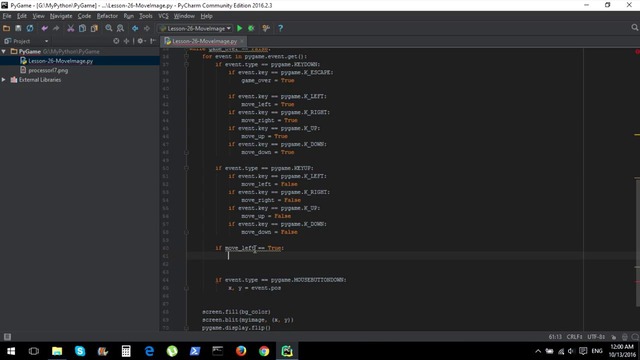Click the Cut scissors icon
The width and height of the screenshot is (640, 360).
(x=71, y=28)
